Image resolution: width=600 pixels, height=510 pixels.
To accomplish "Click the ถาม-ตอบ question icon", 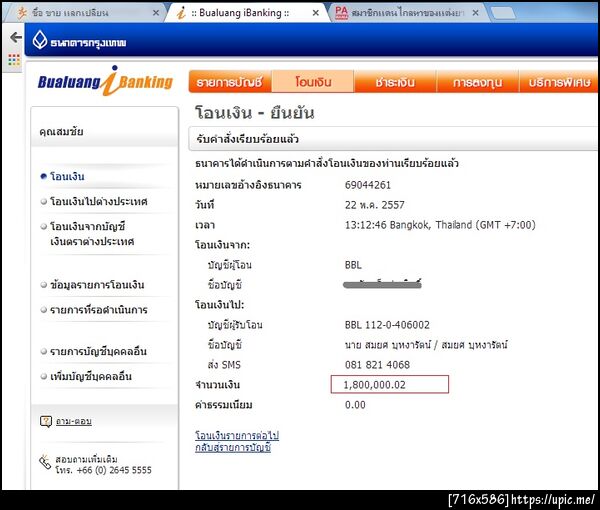I will point(46,422).
